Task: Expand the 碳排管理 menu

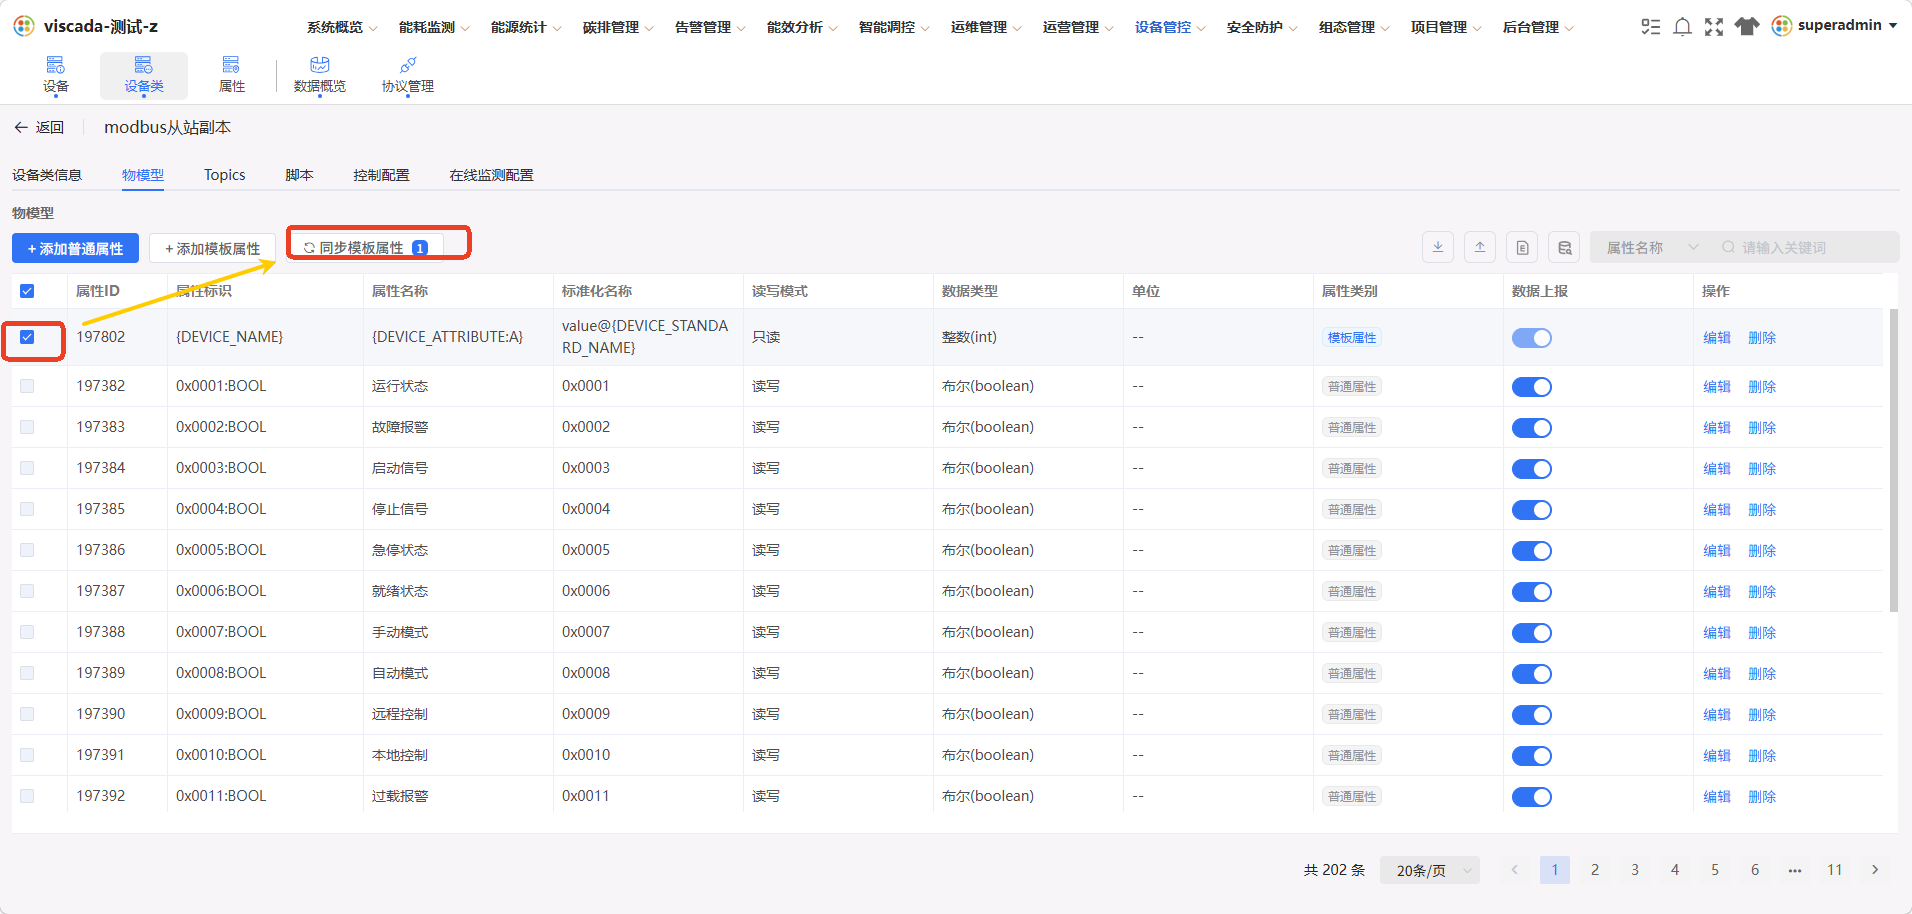Action: click(x=618, y=27)
